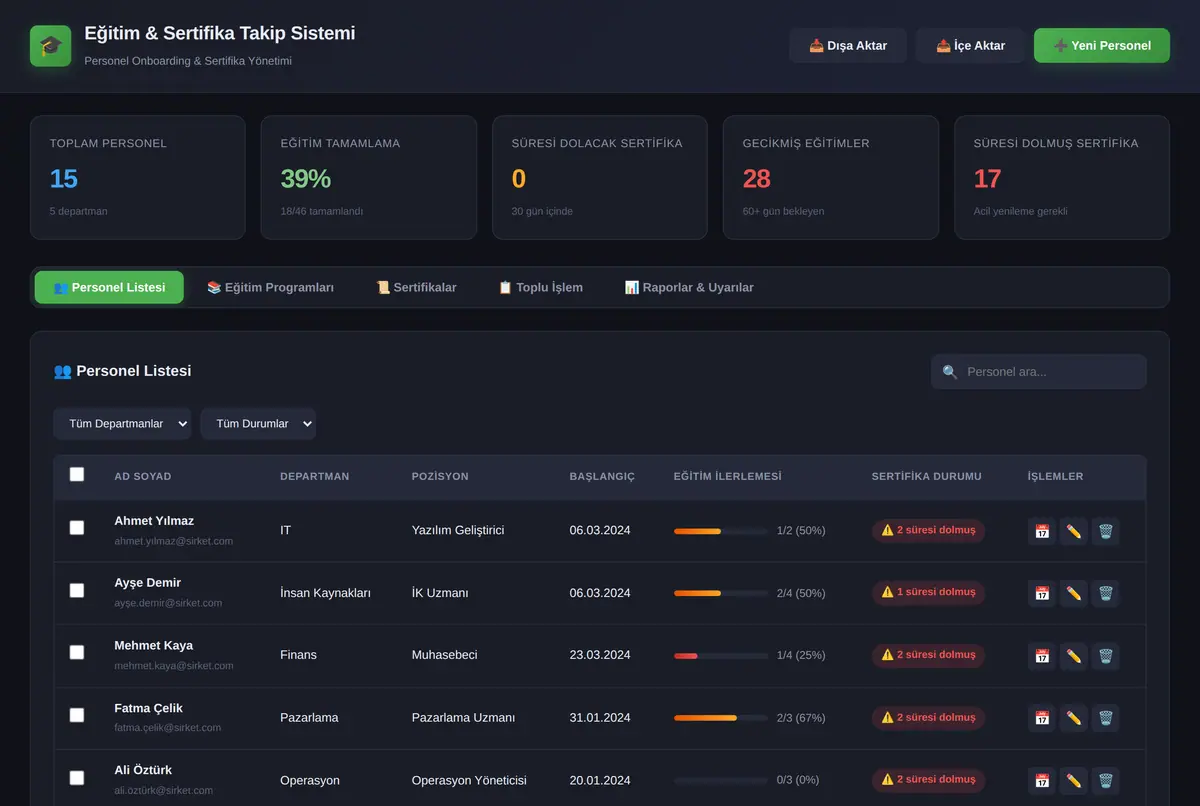
Task: Edit Ayşe Demir with pencil icon
Action: click(1074, 593)
